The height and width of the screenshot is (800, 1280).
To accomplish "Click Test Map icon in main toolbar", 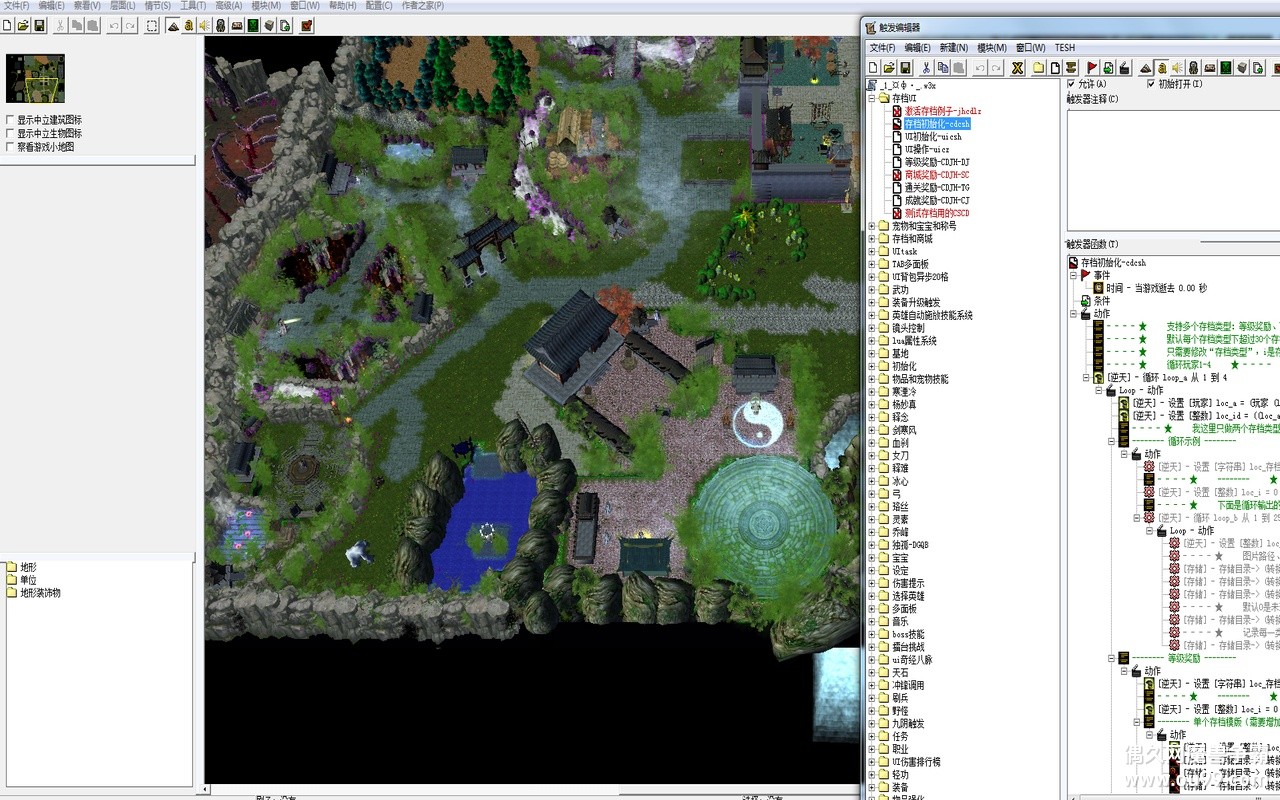I will pos(306,25).
